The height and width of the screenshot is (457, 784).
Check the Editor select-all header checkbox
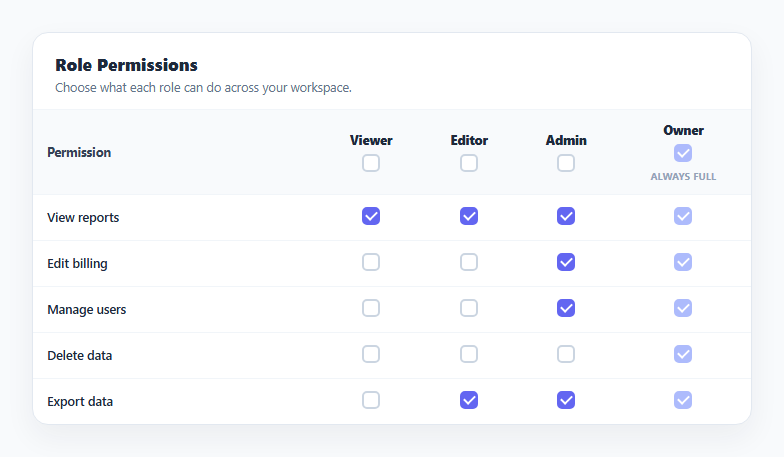(x=469, y=163)
